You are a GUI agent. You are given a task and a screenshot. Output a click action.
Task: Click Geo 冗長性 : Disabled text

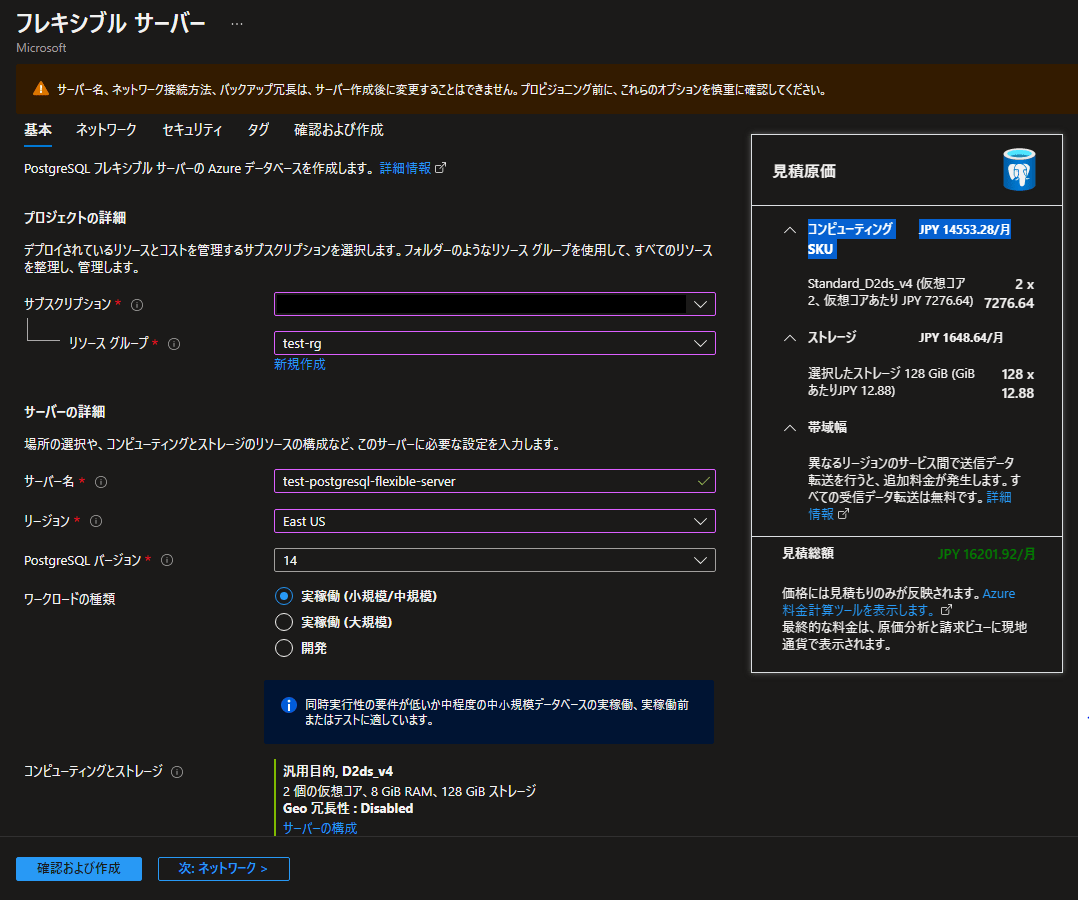tap(348, 809)
